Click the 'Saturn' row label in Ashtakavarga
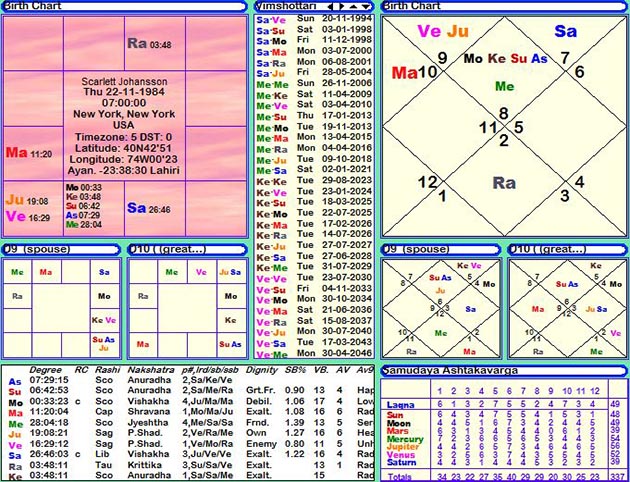The width and height of the screenshot is (630, 482). (x=402, y=462)
